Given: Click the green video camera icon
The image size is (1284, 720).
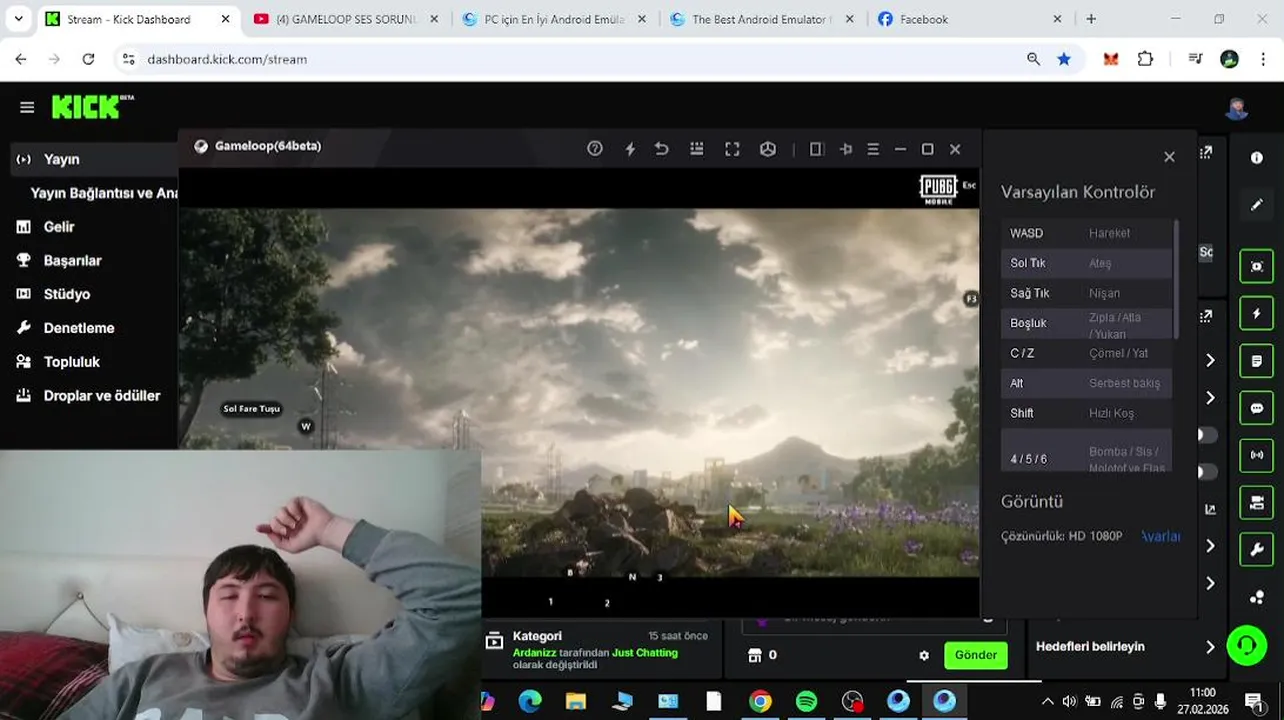Looking at the screenshot, I should tap(1257, 503).
